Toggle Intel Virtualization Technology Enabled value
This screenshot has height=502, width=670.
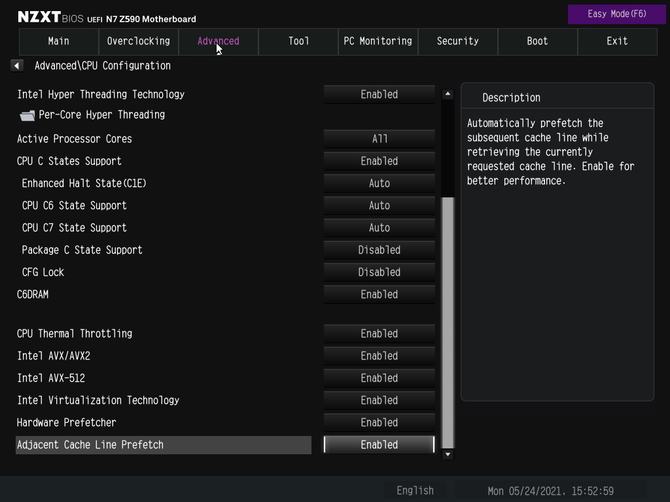[x=379, y=400]
